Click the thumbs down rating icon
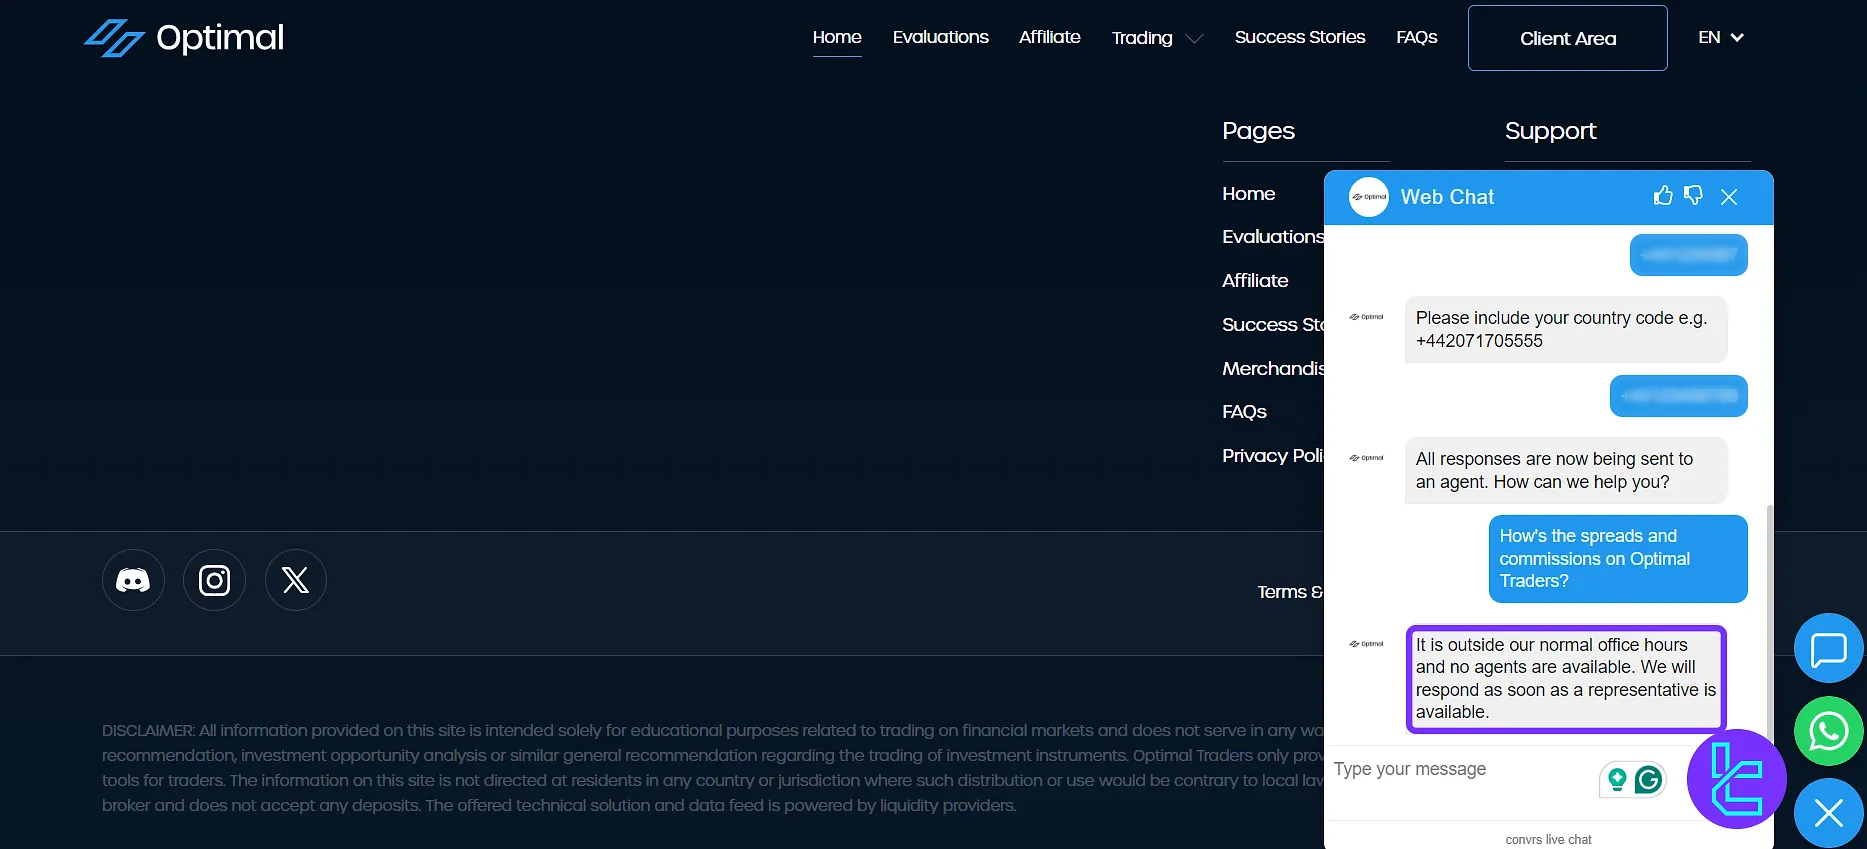 pos(1693,196)
